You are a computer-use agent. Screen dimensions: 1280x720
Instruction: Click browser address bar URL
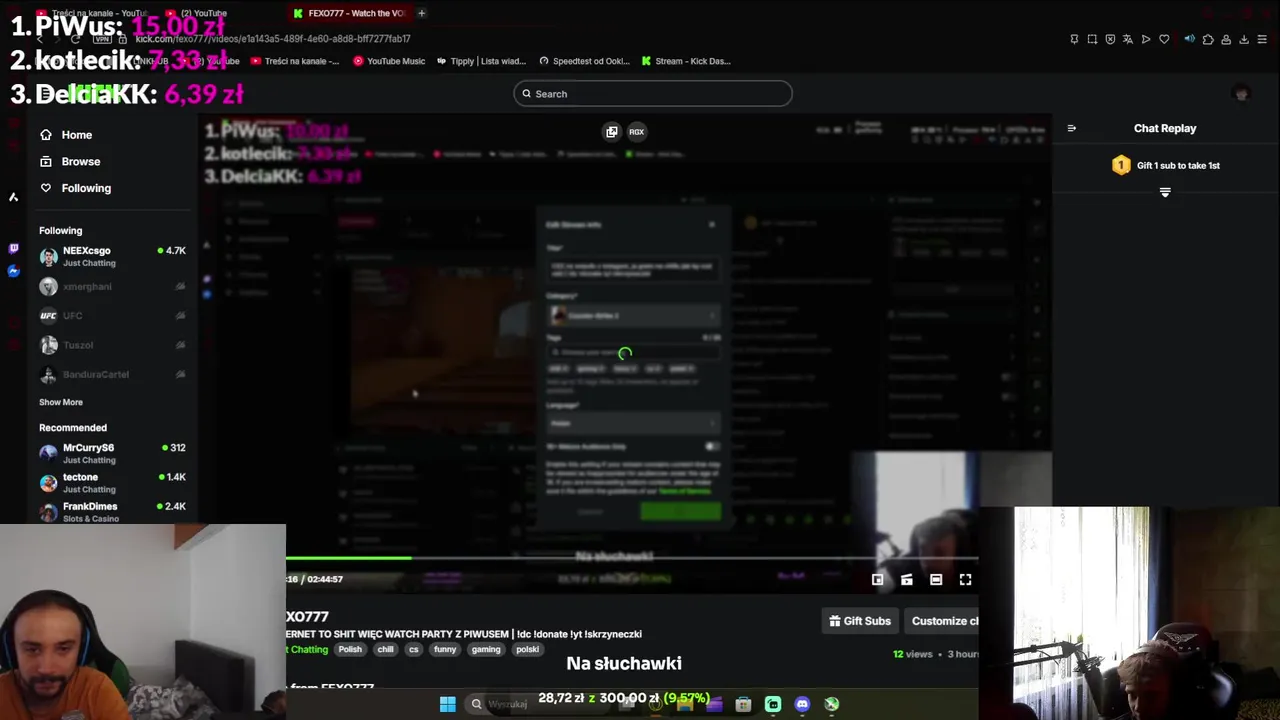tap(272, 39)
